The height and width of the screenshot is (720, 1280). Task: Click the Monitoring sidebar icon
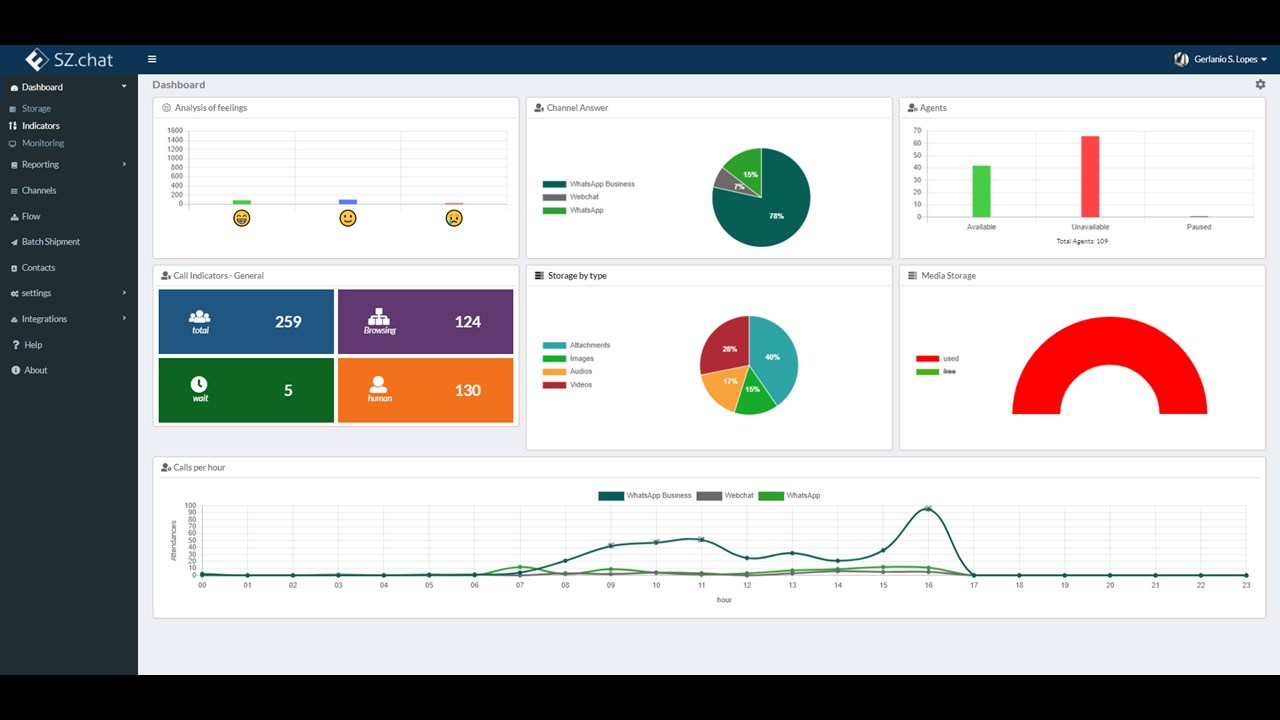tap(13, 143)
